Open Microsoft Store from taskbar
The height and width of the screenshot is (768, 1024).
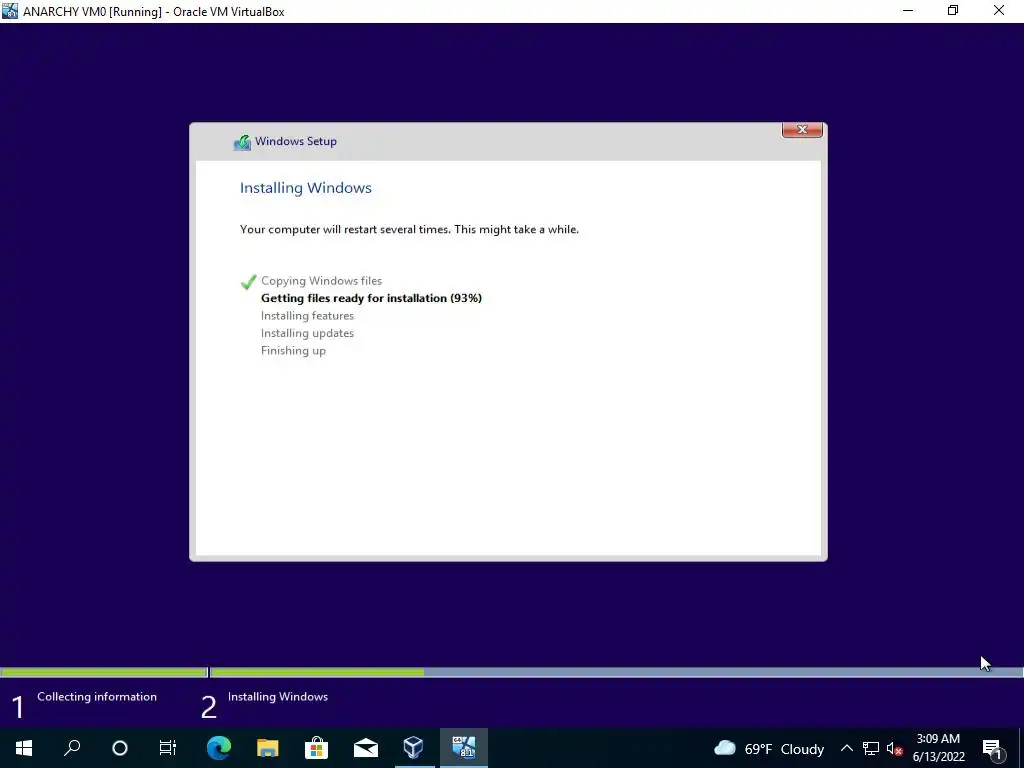click(x=316, y=748)
